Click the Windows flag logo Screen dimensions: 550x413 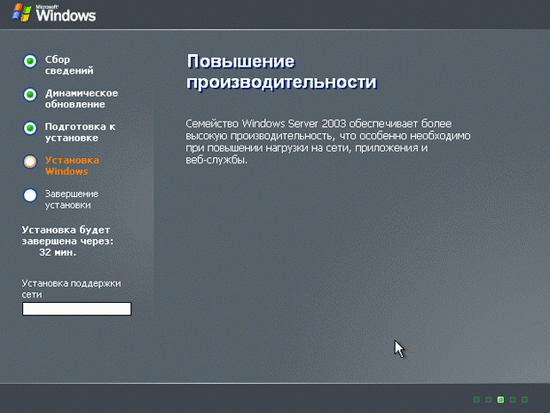(x=21, y=13)
